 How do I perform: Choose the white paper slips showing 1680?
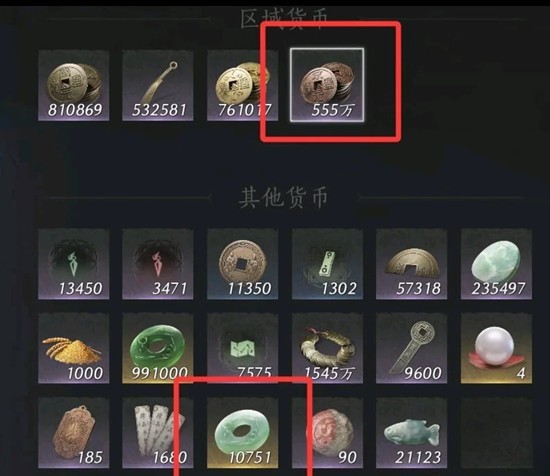[158, 433]
